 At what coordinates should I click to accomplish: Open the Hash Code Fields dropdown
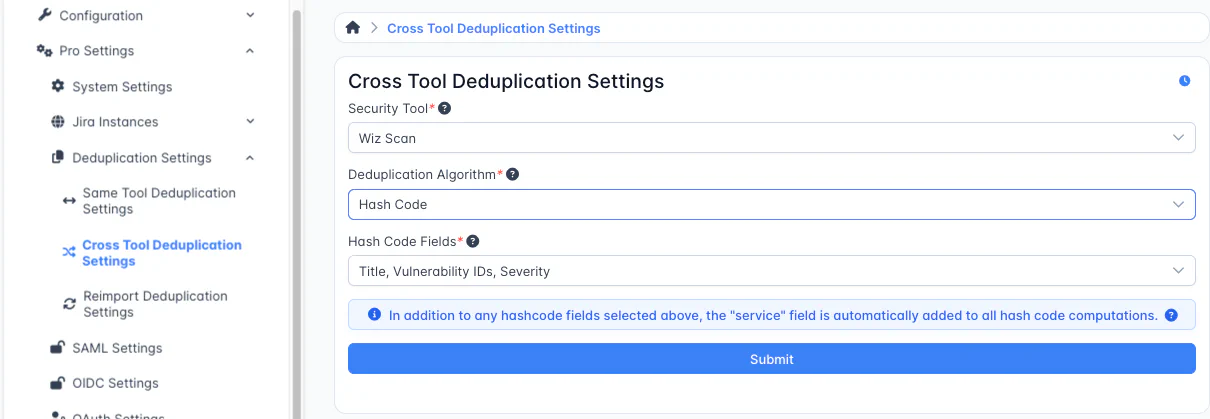[x=770, y=271]
